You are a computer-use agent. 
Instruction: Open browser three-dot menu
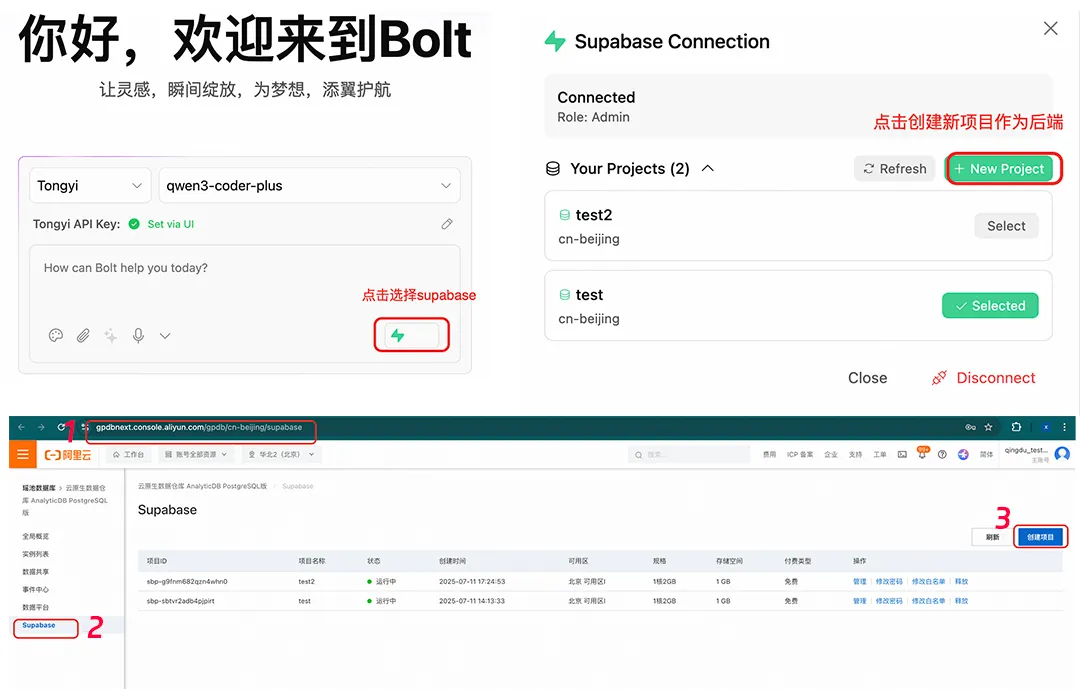pos(1064,427)
